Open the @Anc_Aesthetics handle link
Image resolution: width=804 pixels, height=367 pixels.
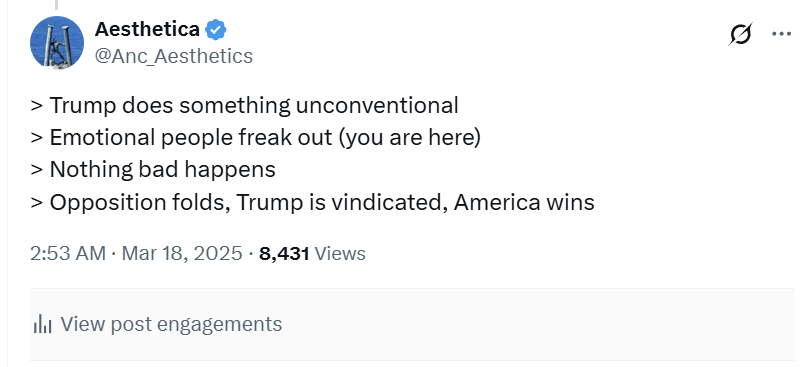(174, 56)
